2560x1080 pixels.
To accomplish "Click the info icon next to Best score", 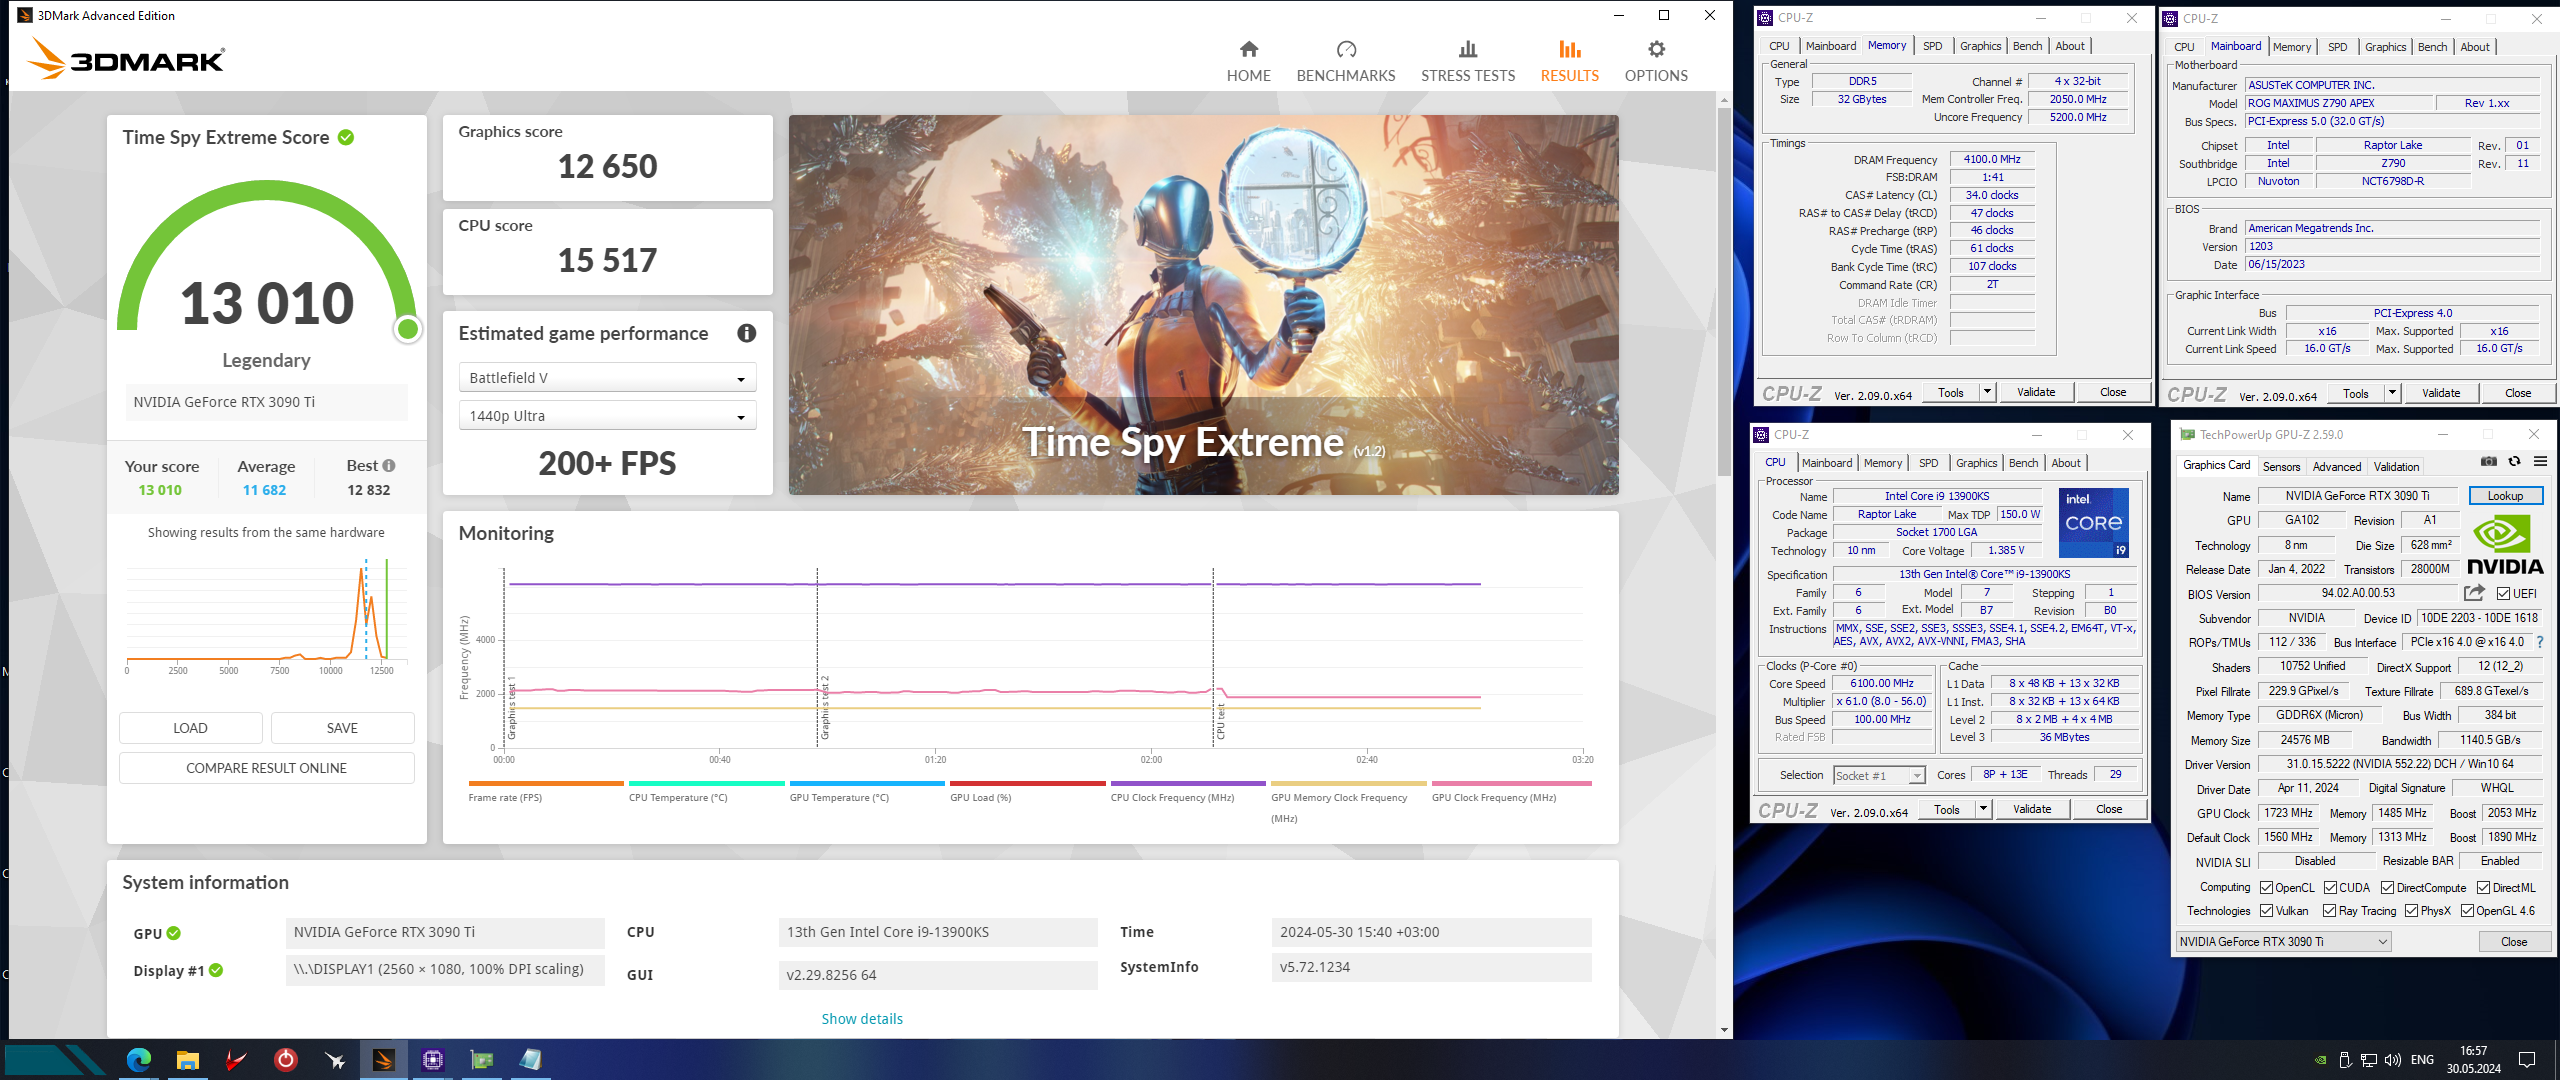I will tap(389, 466).
